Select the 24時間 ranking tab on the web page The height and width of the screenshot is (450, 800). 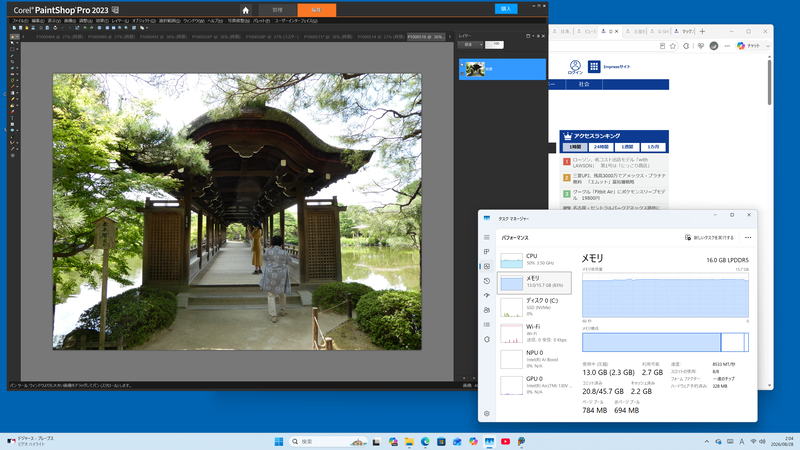tap(601, 147)
